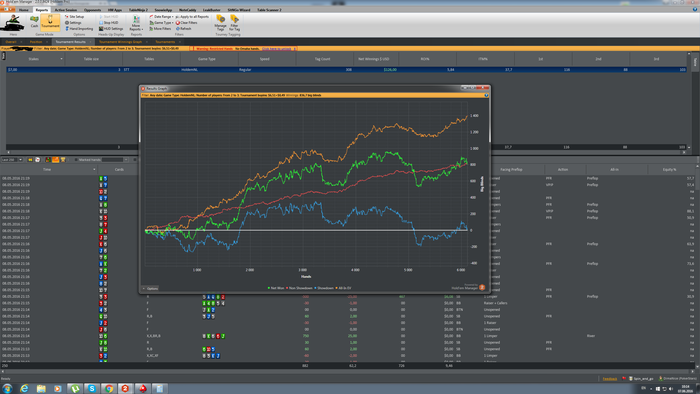This screenshot has height=394, width=700.
Task: Toggle the Net Won legend series
Action: 275,288
